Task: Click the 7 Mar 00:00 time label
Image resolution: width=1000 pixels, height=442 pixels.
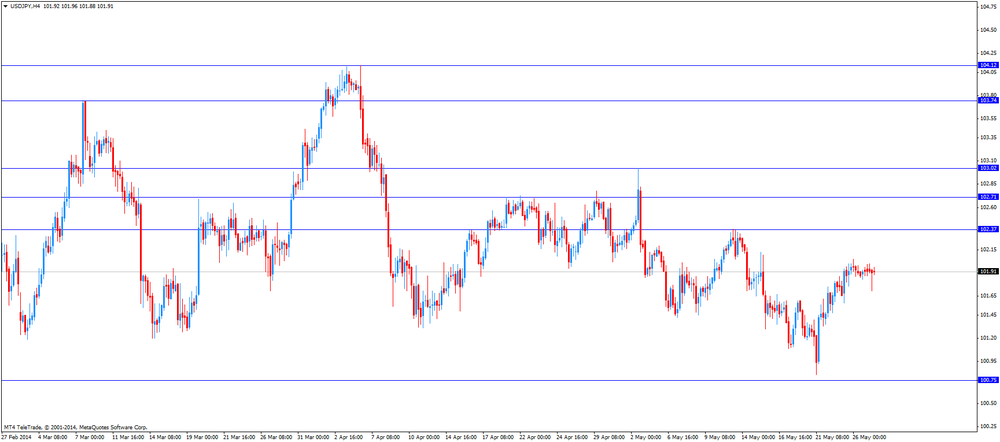Action: click(89, 438)
